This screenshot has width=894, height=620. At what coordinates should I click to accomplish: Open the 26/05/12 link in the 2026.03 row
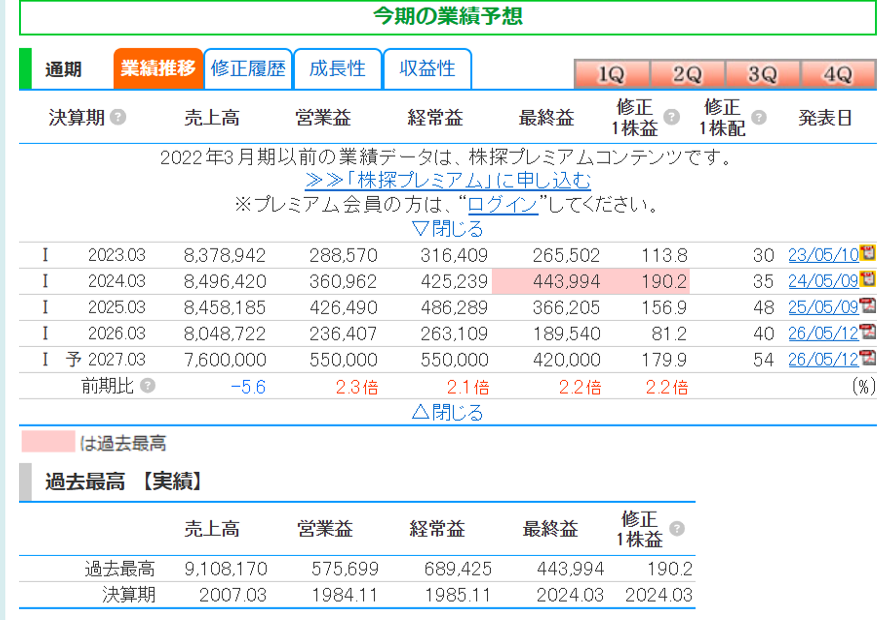823,334
